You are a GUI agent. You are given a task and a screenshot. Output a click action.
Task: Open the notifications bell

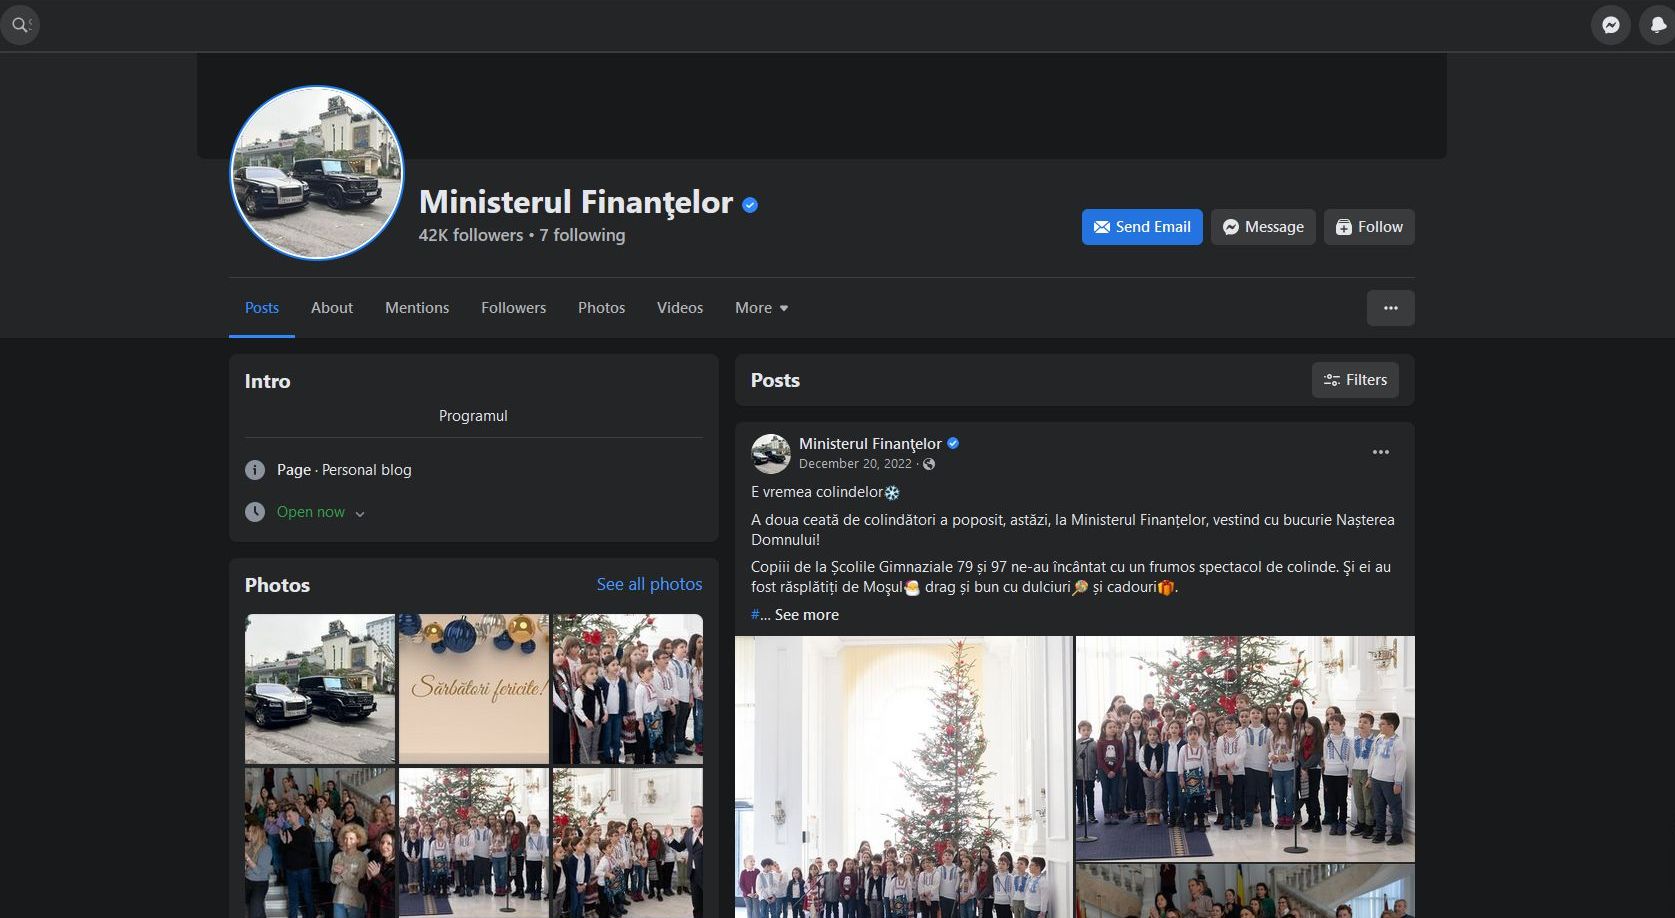point(1657,25)
